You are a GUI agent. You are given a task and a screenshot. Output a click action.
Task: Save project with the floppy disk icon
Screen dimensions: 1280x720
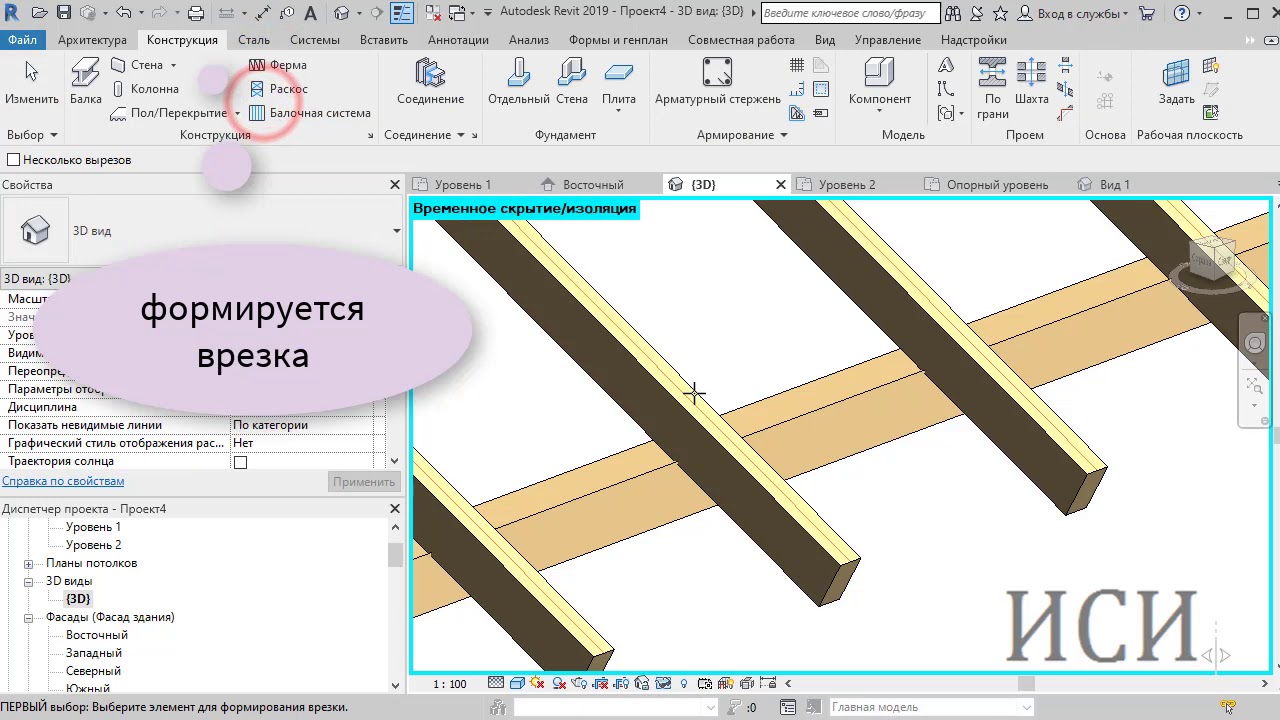coord(63,13)
